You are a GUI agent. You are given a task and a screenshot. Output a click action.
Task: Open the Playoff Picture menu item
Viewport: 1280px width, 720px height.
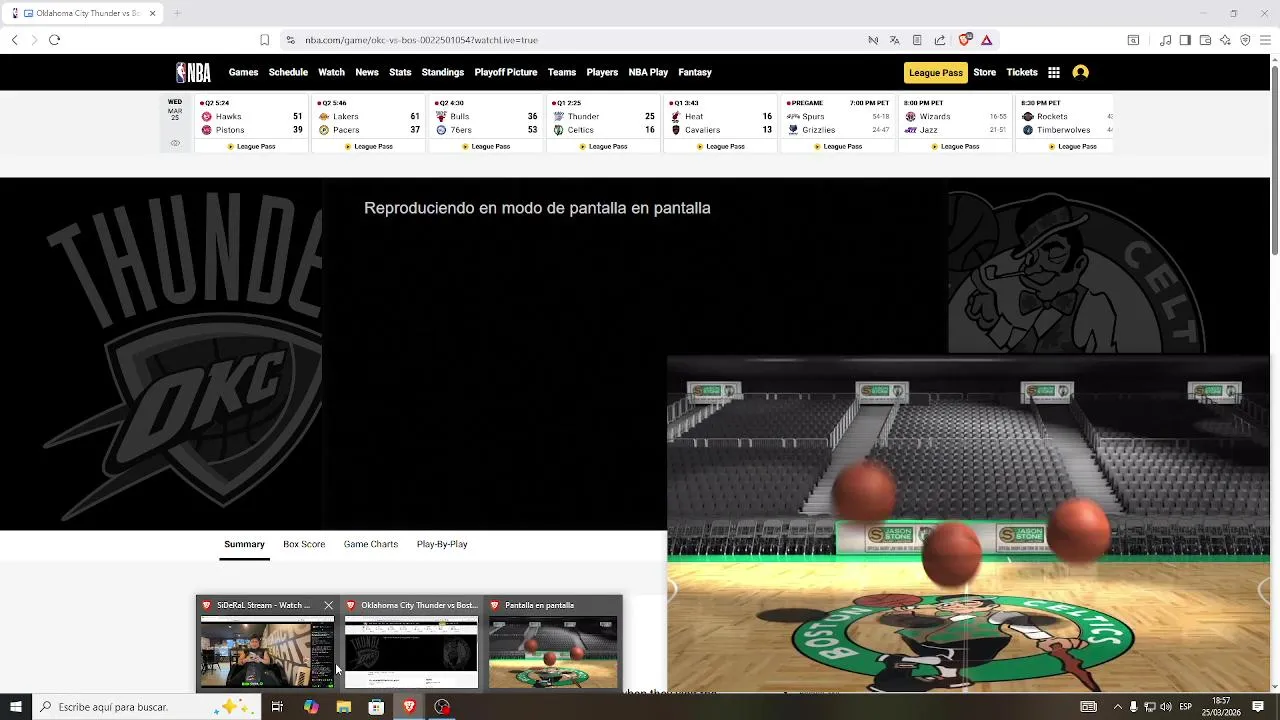tap(506, 72)
